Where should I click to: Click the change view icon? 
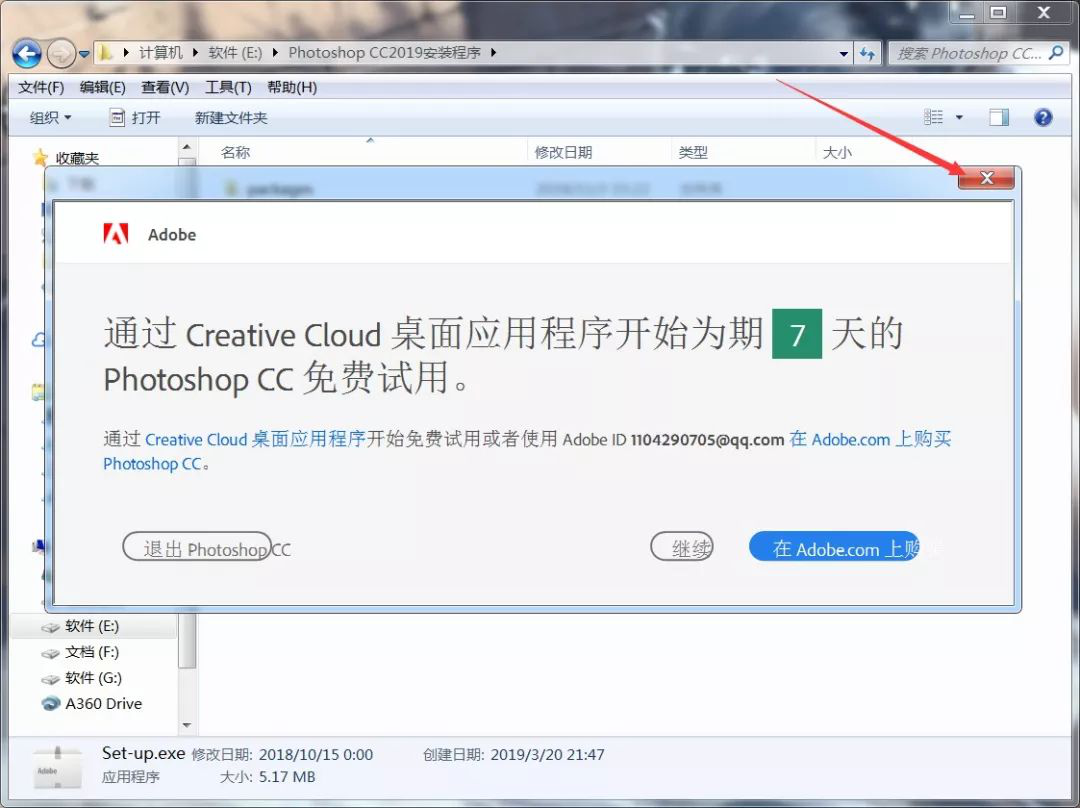(933, 117)
